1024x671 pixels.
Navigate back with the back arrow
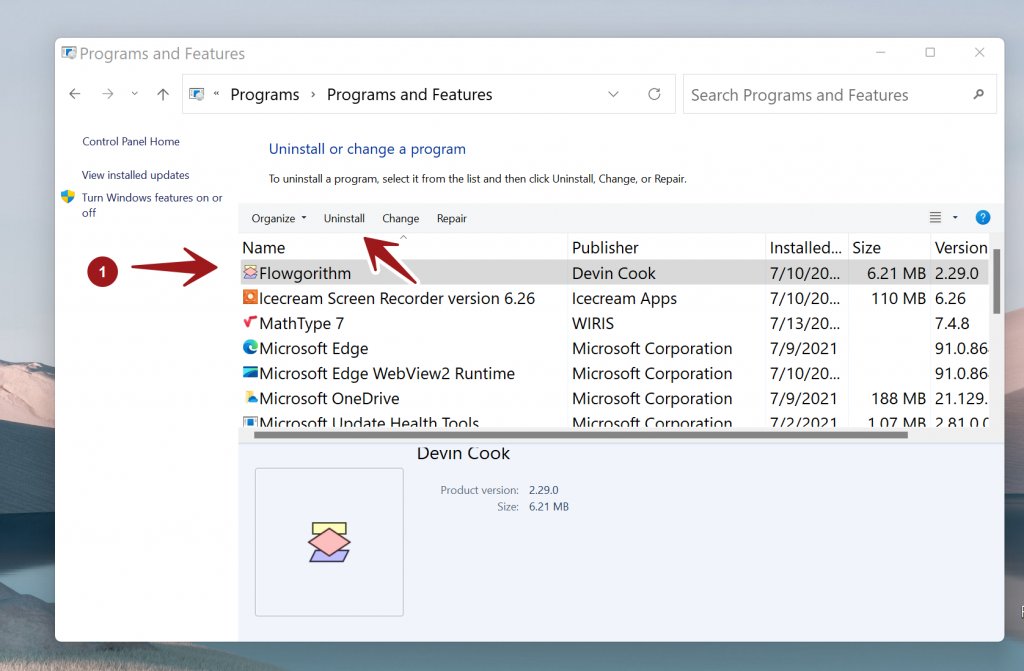click(x=74, y=93)
